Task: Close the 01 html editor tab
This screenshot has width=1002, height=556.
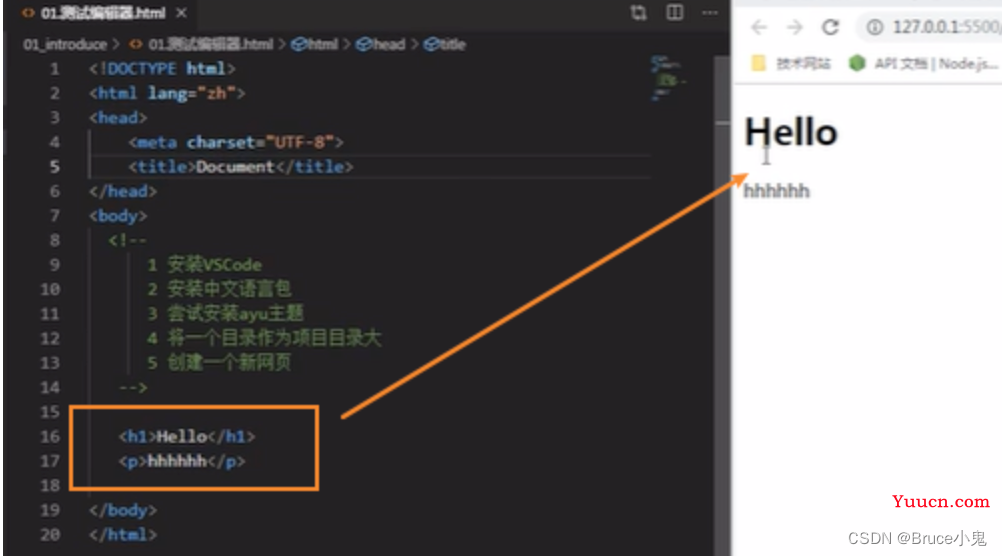Action: coord(181,13)
